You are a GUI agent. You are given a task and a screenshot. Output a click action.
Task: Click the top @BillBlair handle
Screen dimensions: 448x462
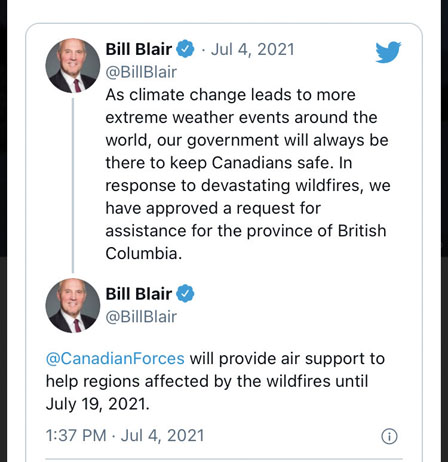(141, 72)
